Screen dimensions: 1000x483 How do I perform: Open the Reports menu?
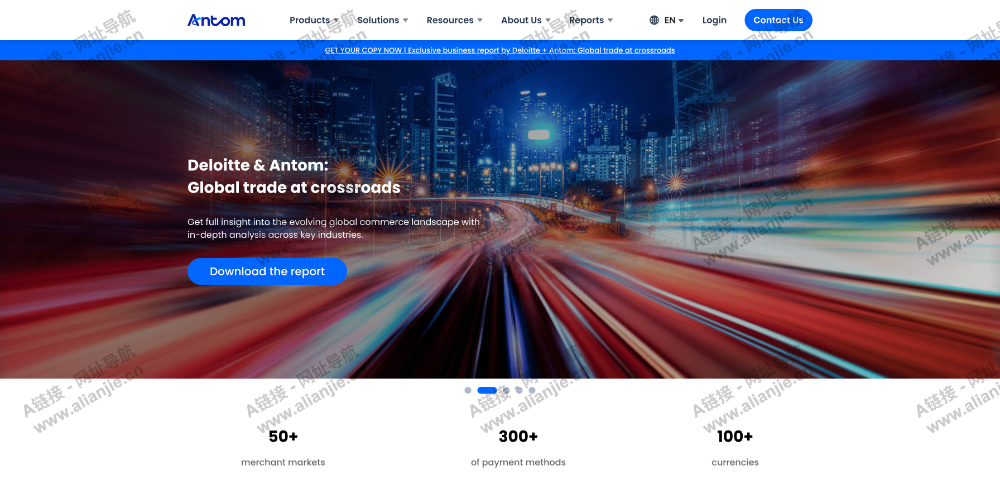coord(586,20)
